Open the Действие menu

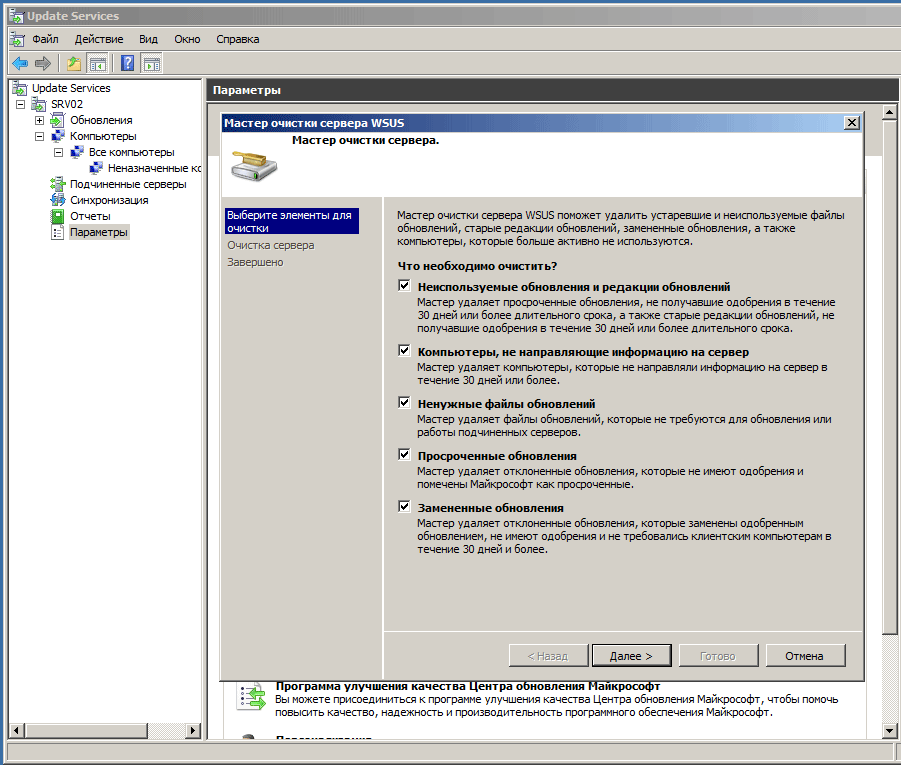click(x=99, y=39)
